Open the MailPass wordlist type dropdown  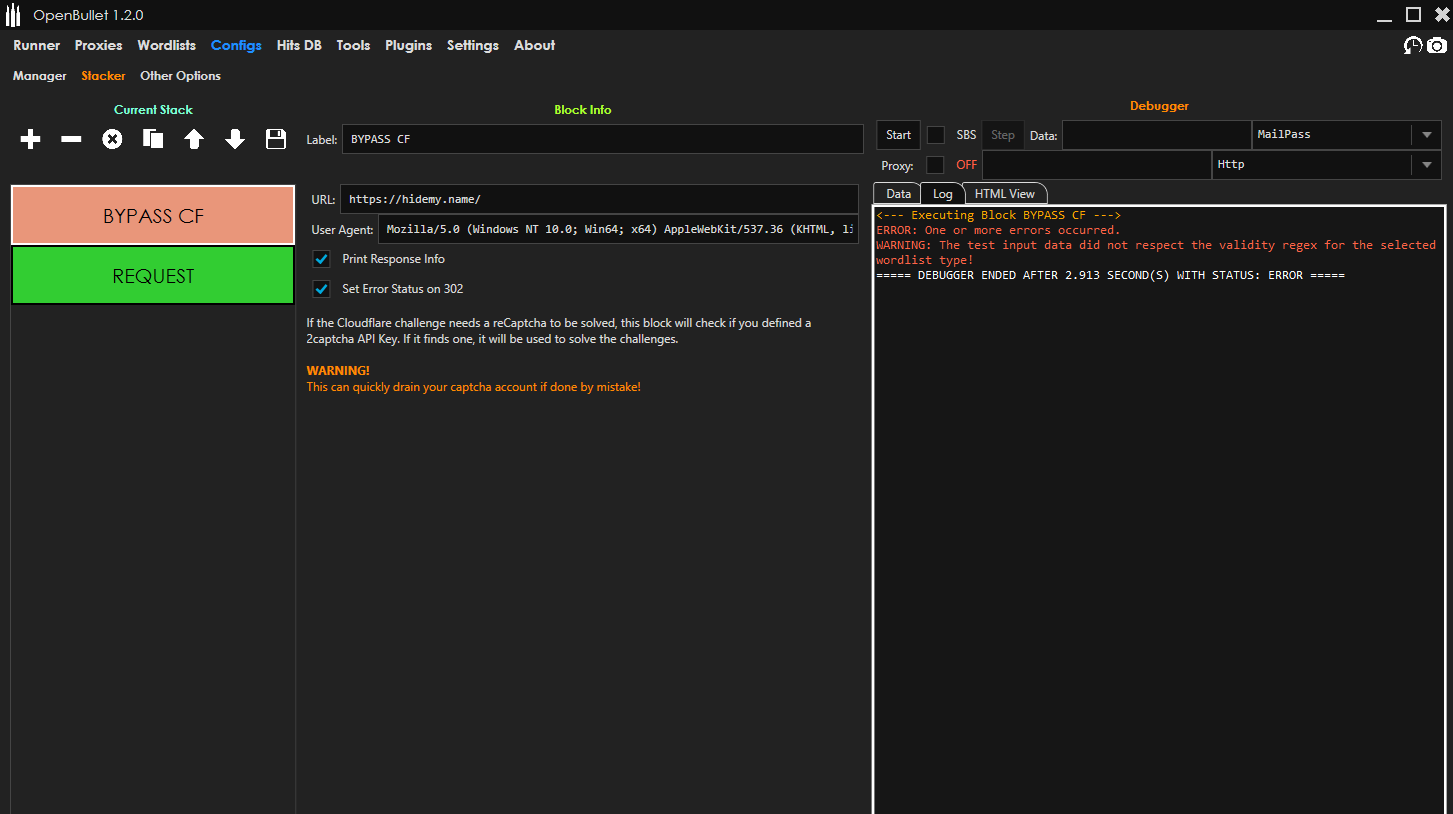pyautogui.click(x=1427, y=135)
